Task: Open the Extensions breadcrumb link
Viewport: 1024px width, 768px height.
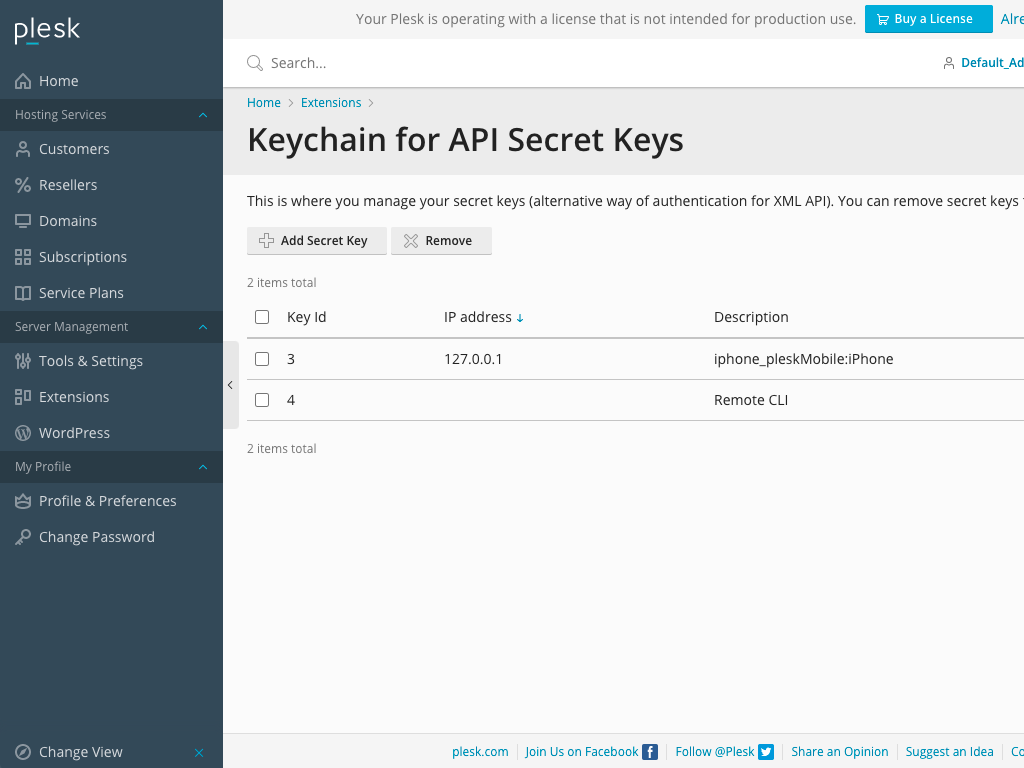Action: [331, 102]
